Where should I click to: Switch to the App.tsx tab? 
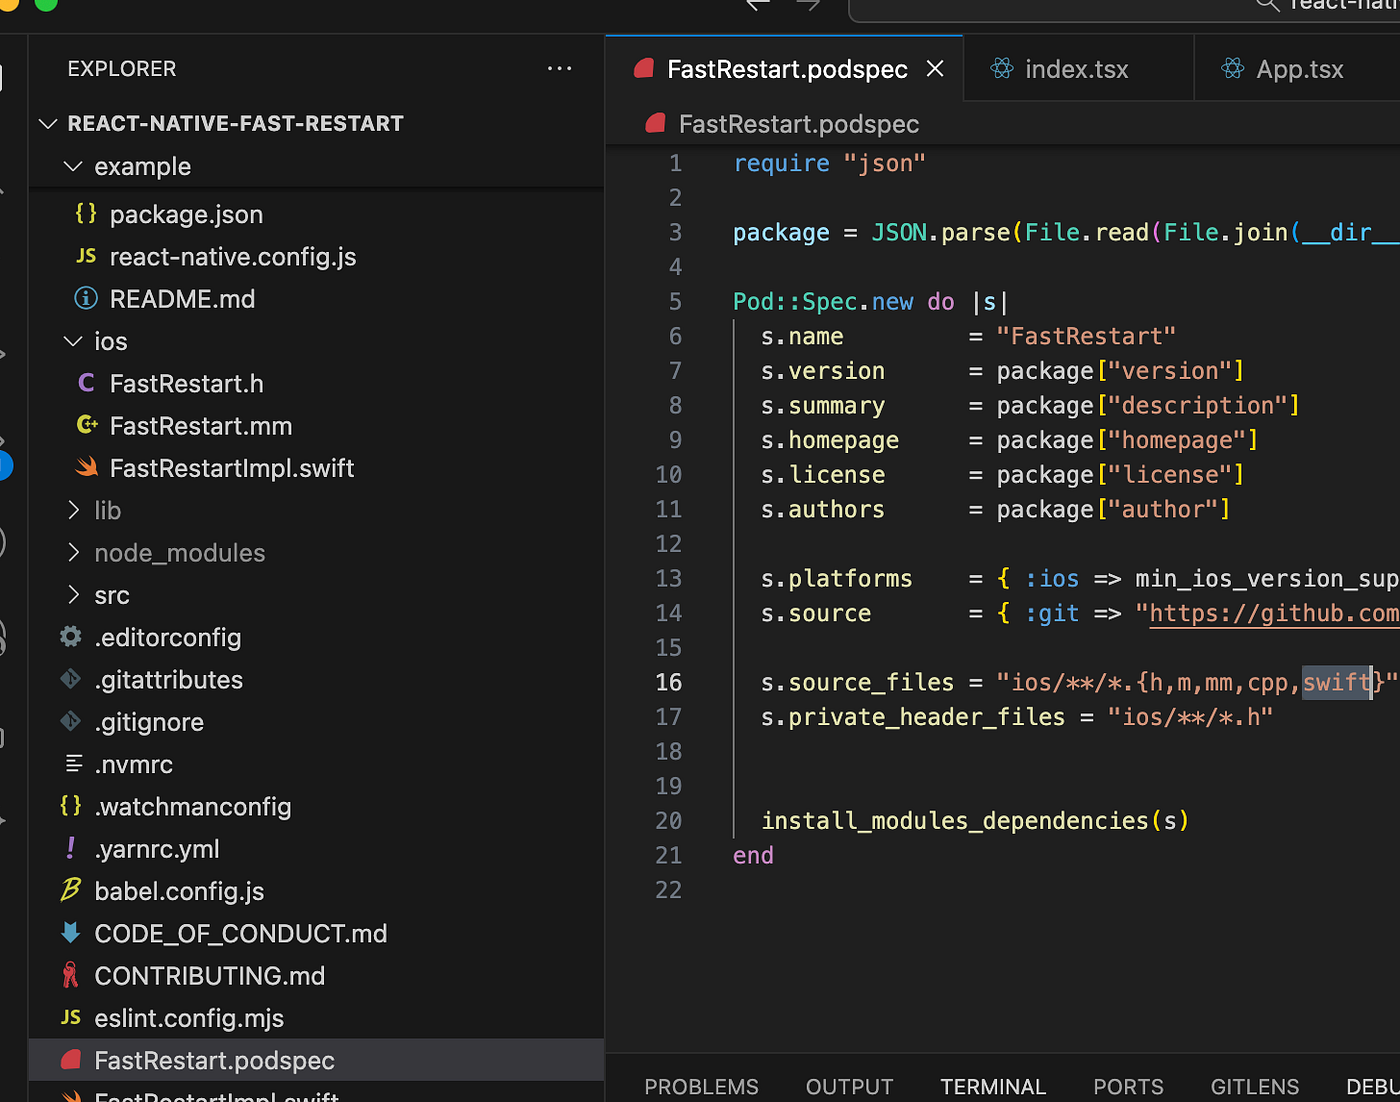(x=1299, y=69)
